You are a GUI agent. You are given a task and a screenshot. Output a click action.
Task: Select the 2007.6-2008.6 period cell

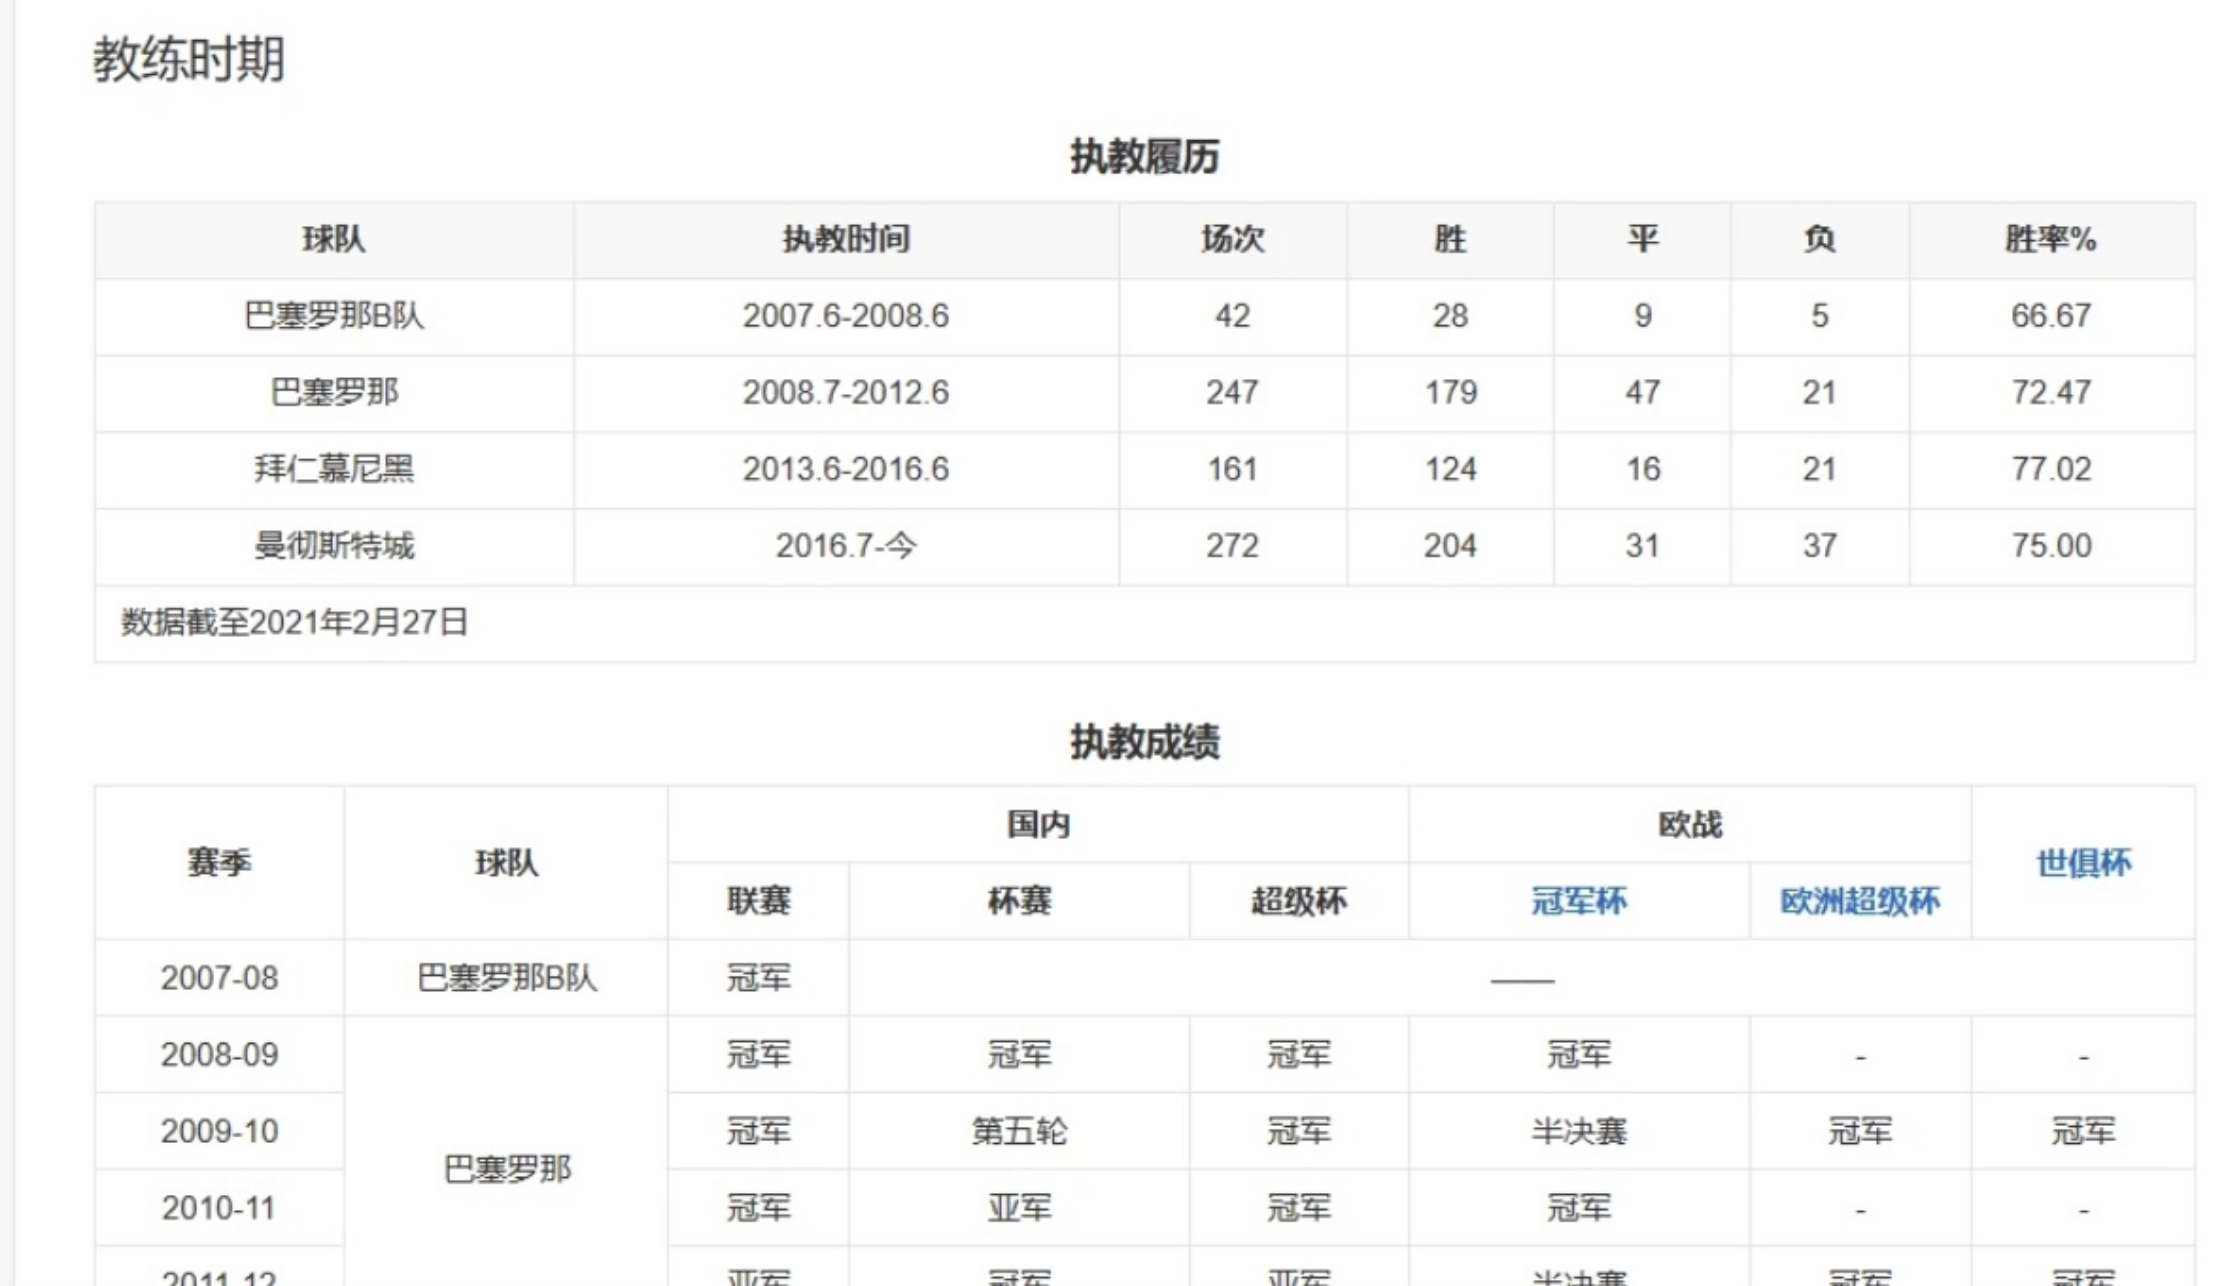[x=846, y=316]
